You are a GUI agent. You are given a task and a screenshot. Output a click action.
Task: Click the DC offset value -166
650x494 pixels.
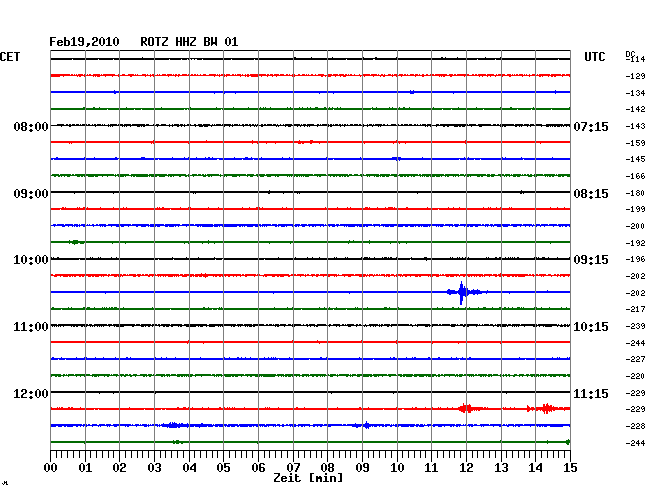[635, 177]
